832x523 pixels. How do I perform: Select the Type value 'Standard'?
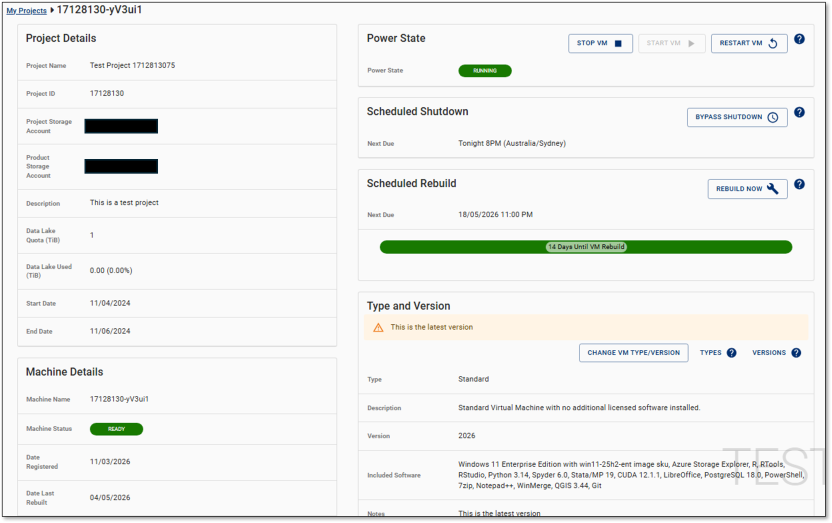point(474,379)
